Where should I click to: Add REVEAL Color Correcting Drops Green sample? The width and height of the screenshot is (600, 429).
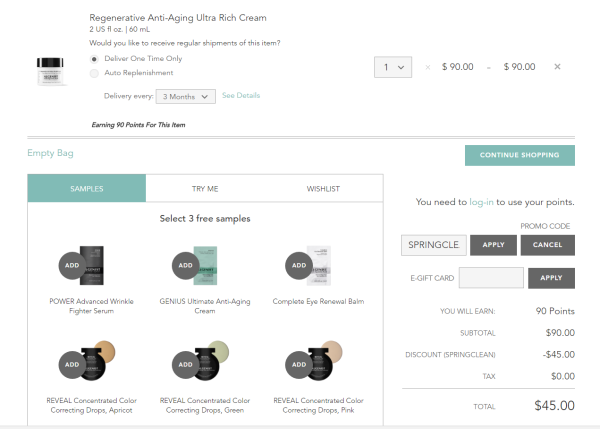pyautogui.click(x=186, y=364)
